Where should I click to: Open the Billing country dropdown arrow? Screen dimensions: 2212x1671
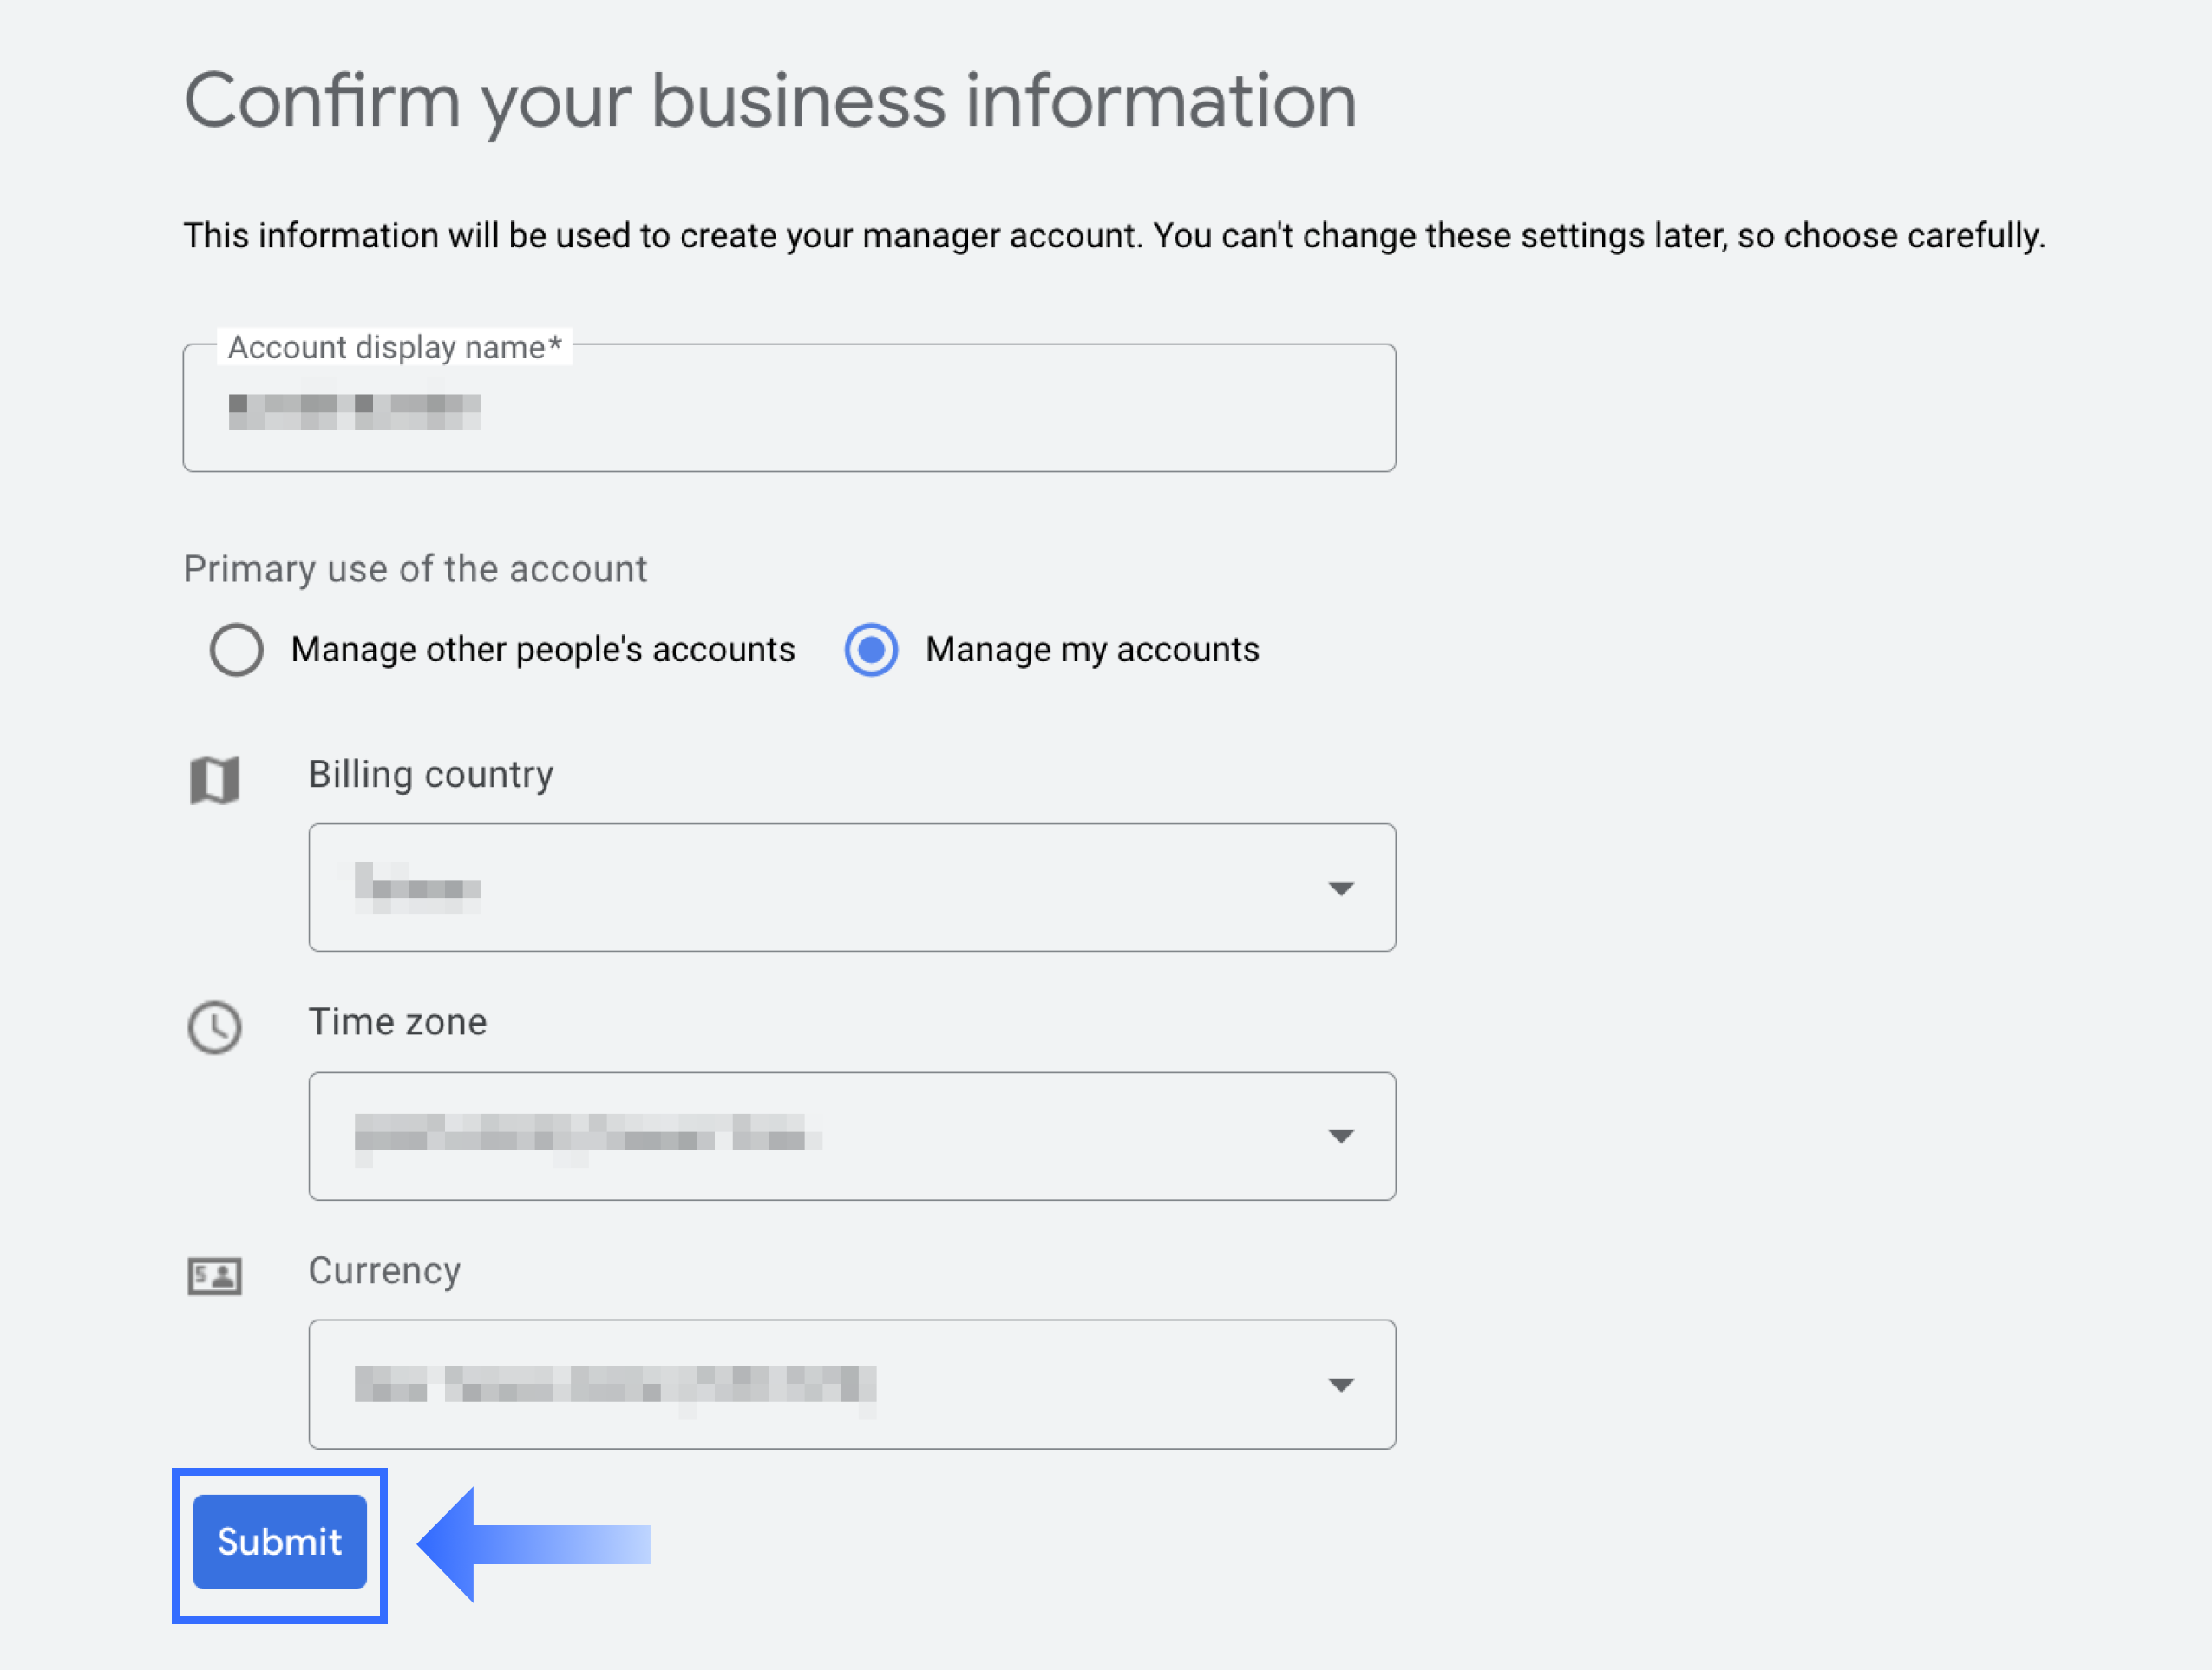(x=1341, y=888)
